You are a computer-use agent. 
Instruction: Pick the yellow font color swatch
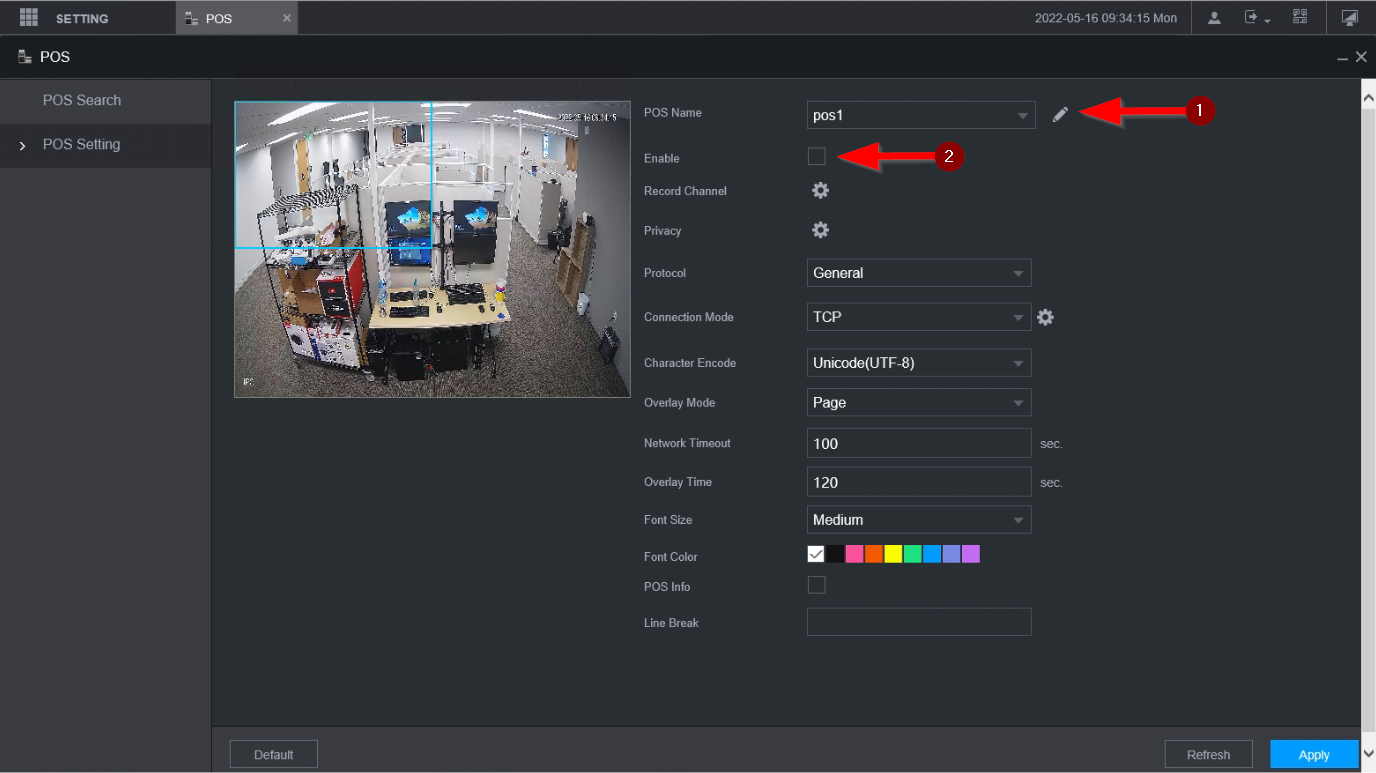tap(893, 554)
